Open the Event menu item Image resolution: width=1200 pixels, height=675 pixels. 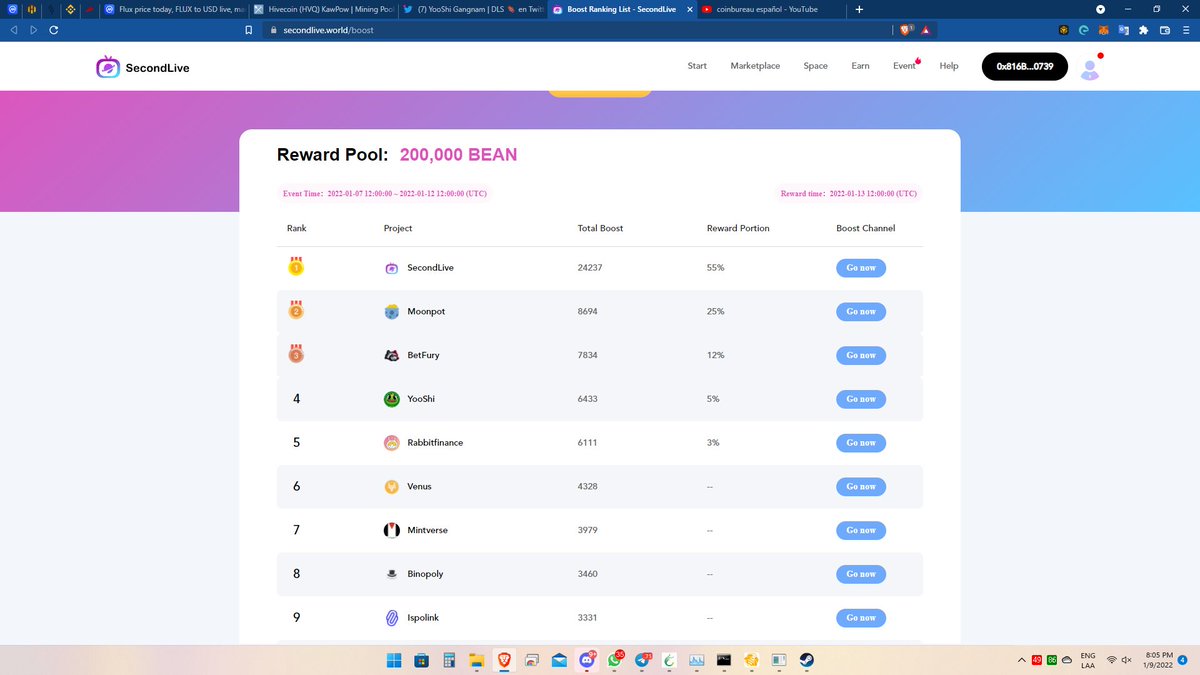point(904,66)
